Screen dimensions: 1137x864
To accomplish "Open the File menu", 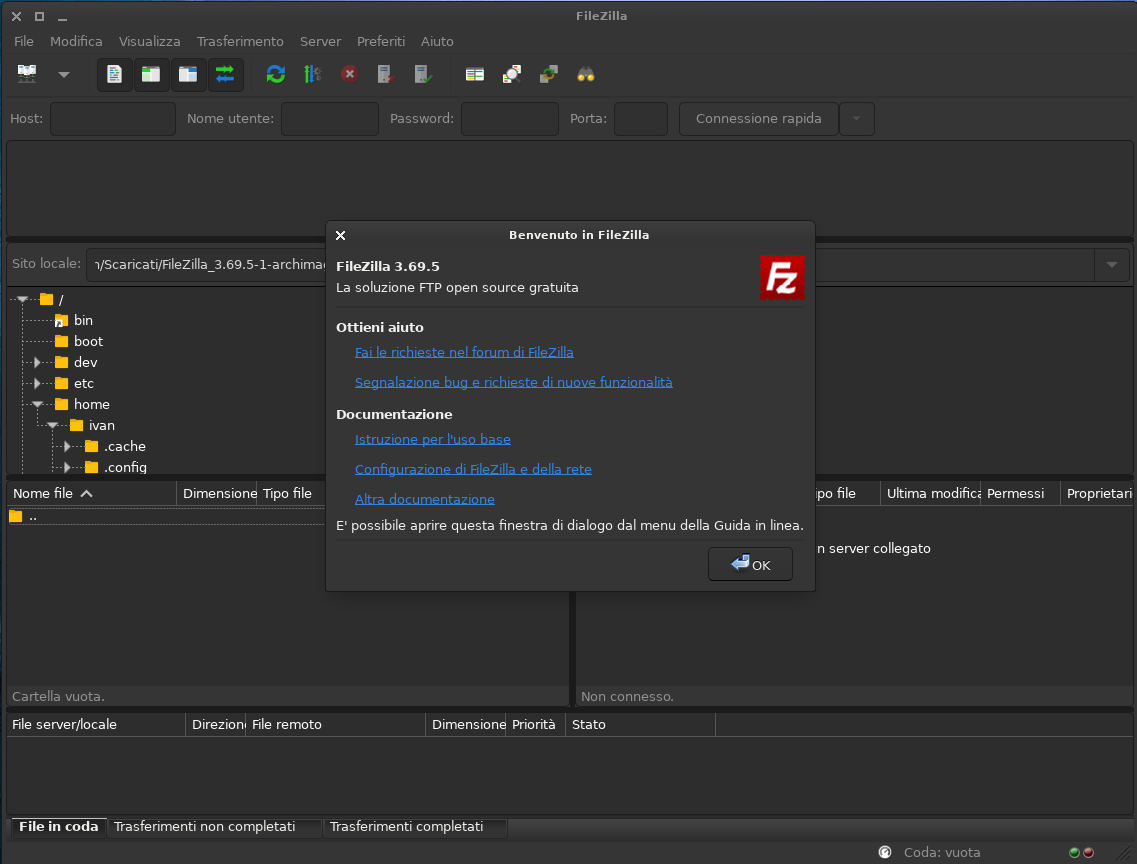I will pyautogui.click(x=24, y=41).
